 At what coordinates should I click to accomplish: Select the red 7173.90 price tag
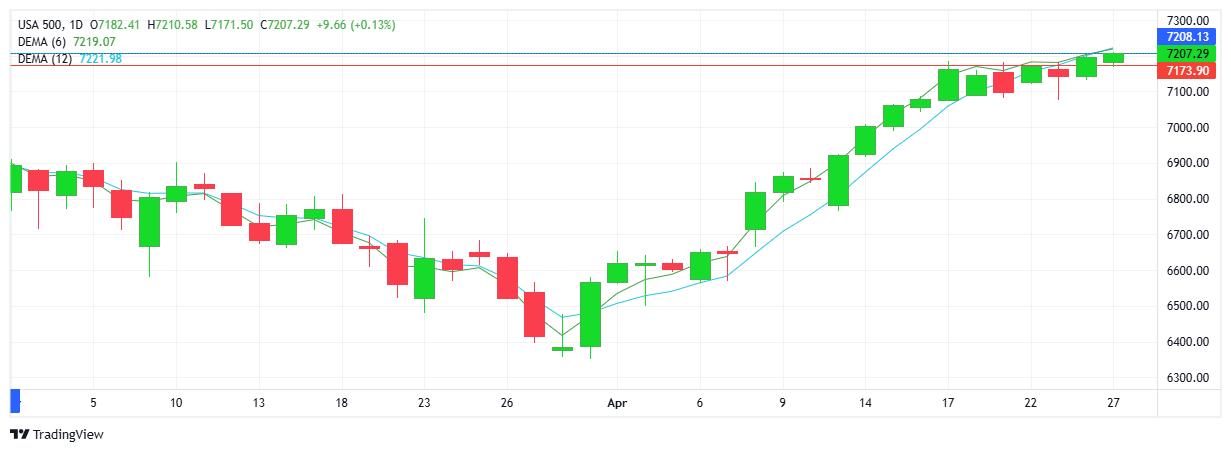coord(1188,71)
